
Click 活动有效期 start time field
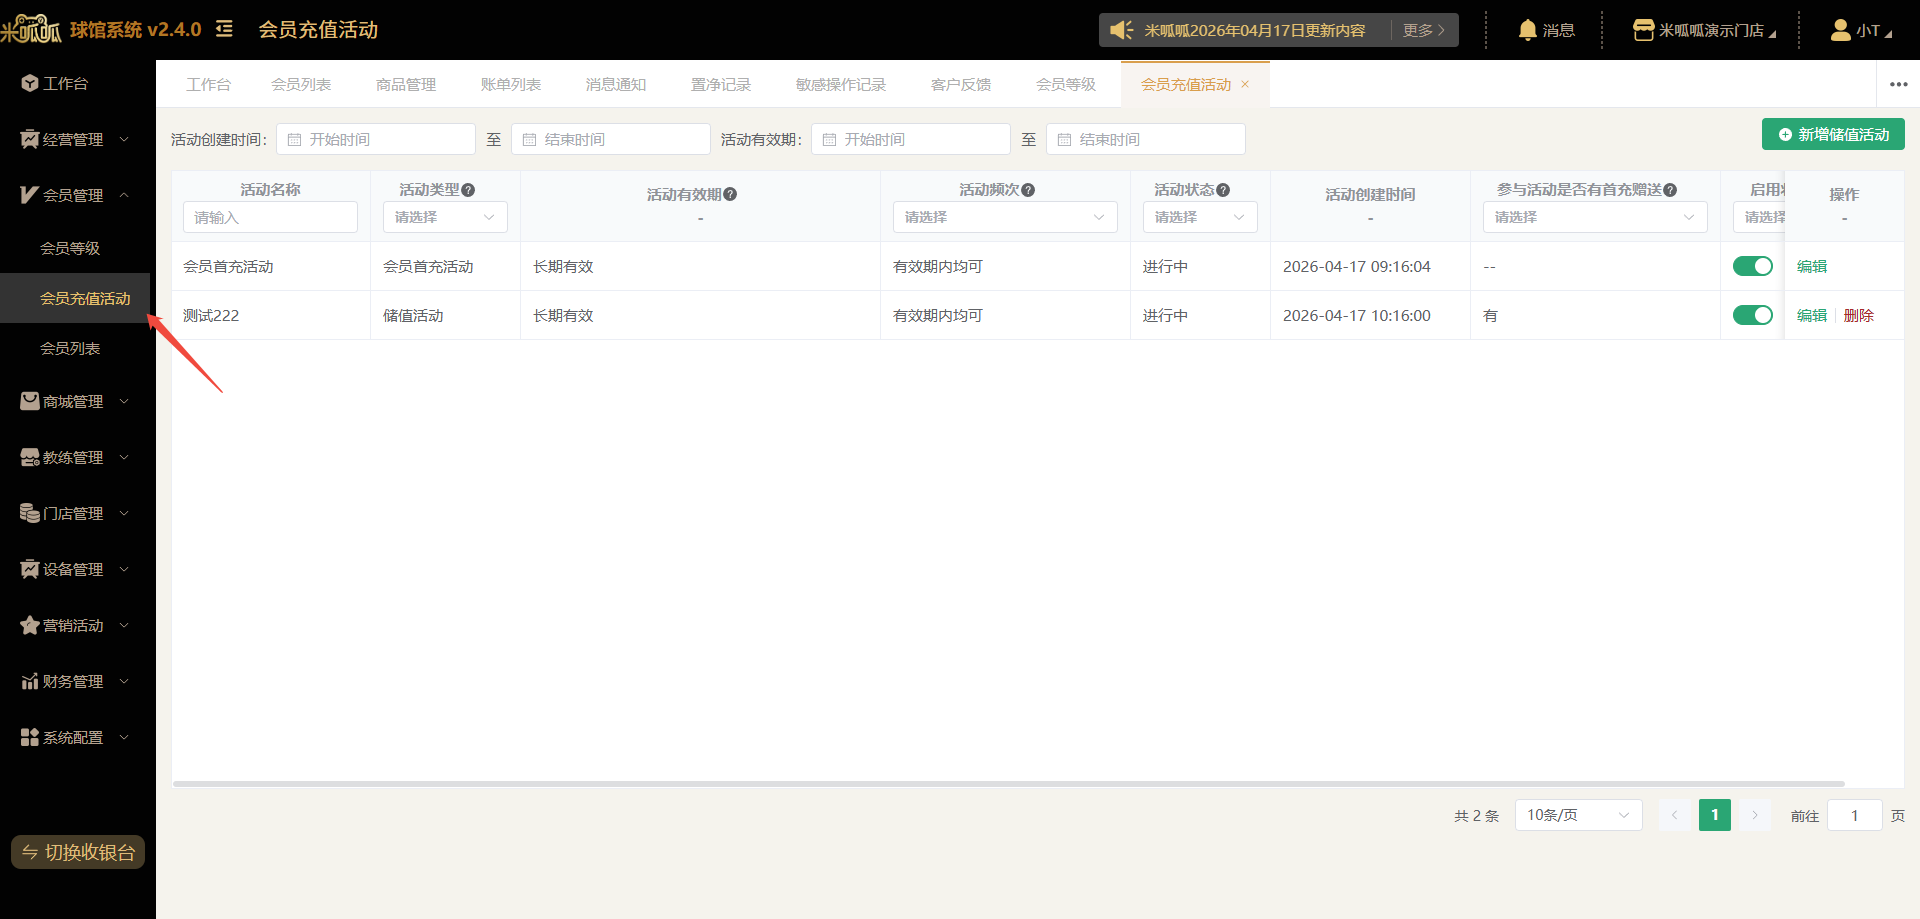click(911, 139)
